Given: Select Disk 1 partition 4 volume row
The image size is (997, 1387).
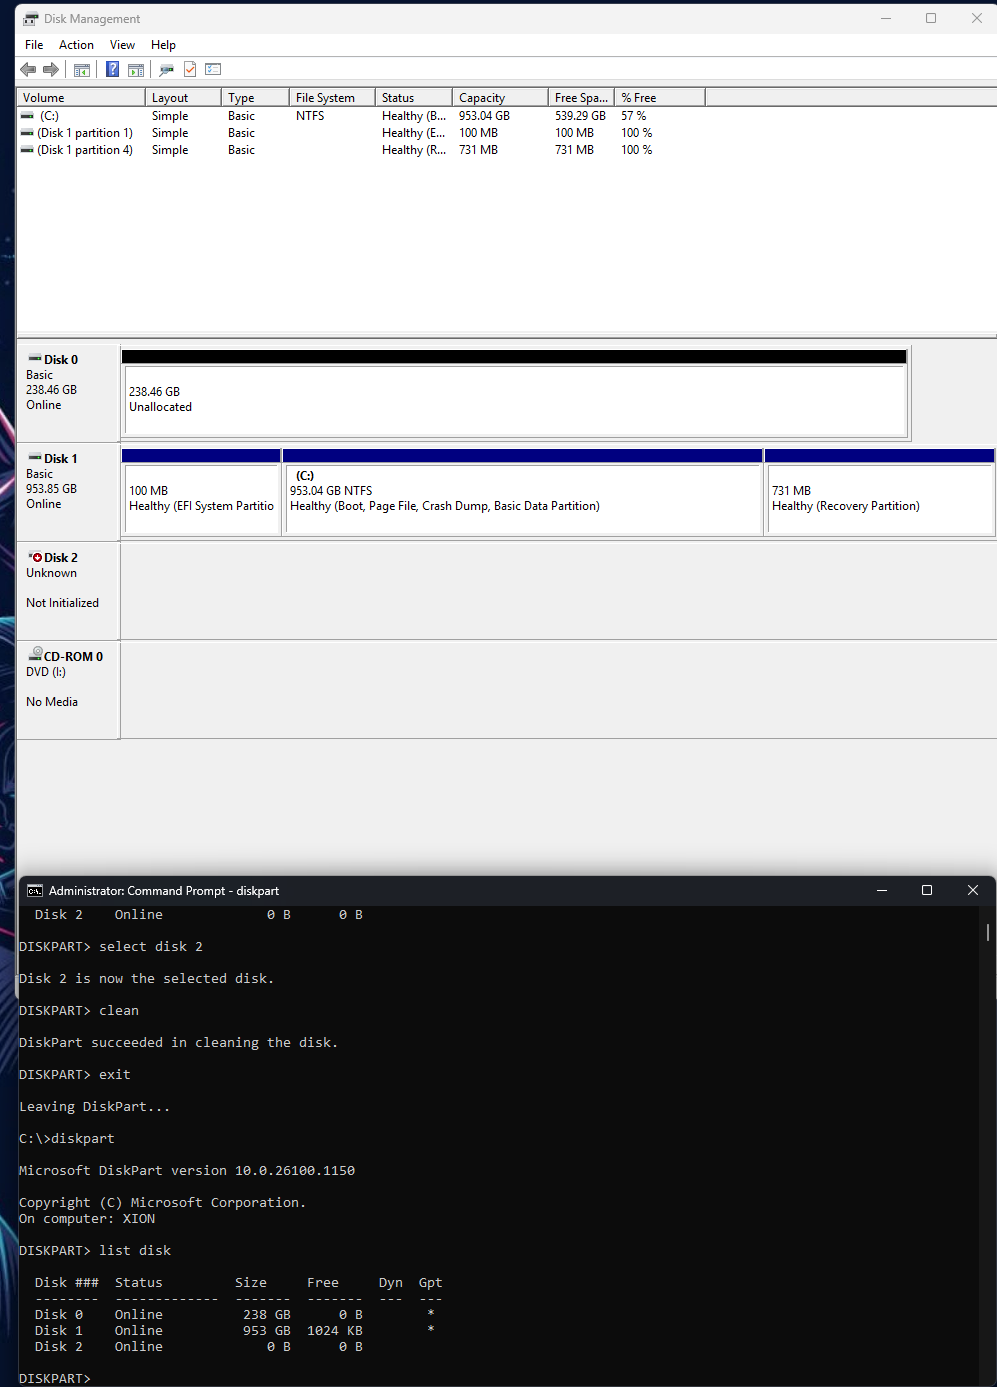Looking at the screenshot, I should 84,150.
